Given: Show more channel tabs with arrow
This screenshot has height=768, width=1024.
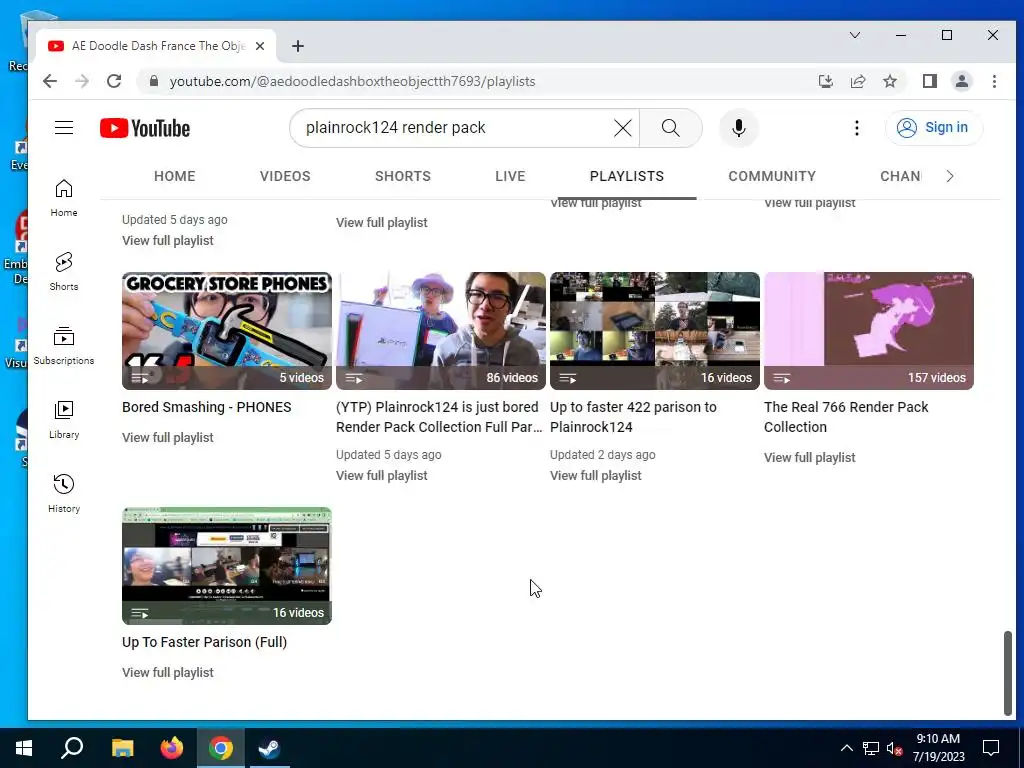Looking at the screenshot, I should tap(950, 176).
